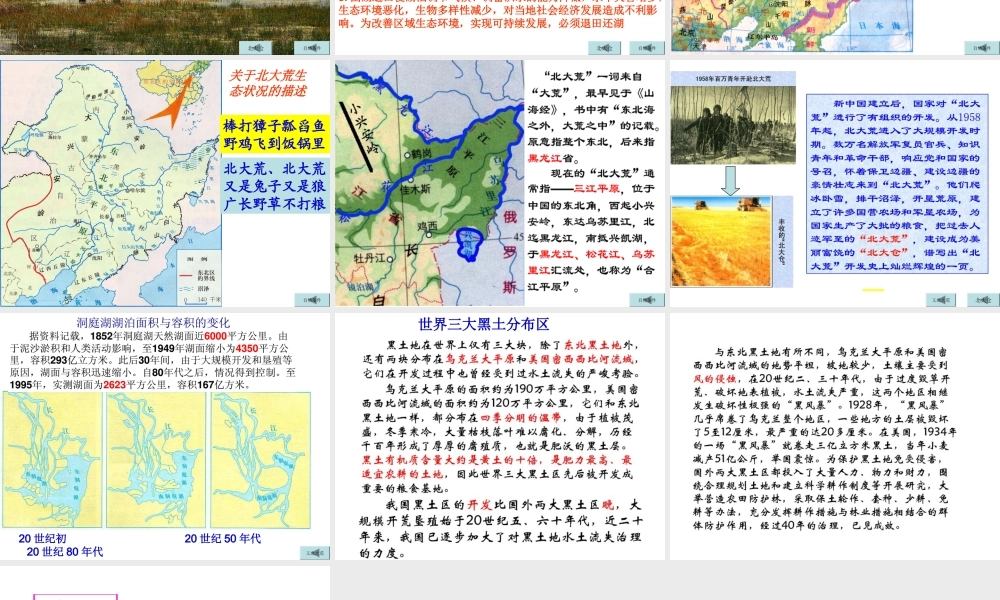Image resolution: width=1000 pixels, height=600 pixels.
Task: Click the vertical caption beside the wheat photo
Action: (x=783, y=241)
